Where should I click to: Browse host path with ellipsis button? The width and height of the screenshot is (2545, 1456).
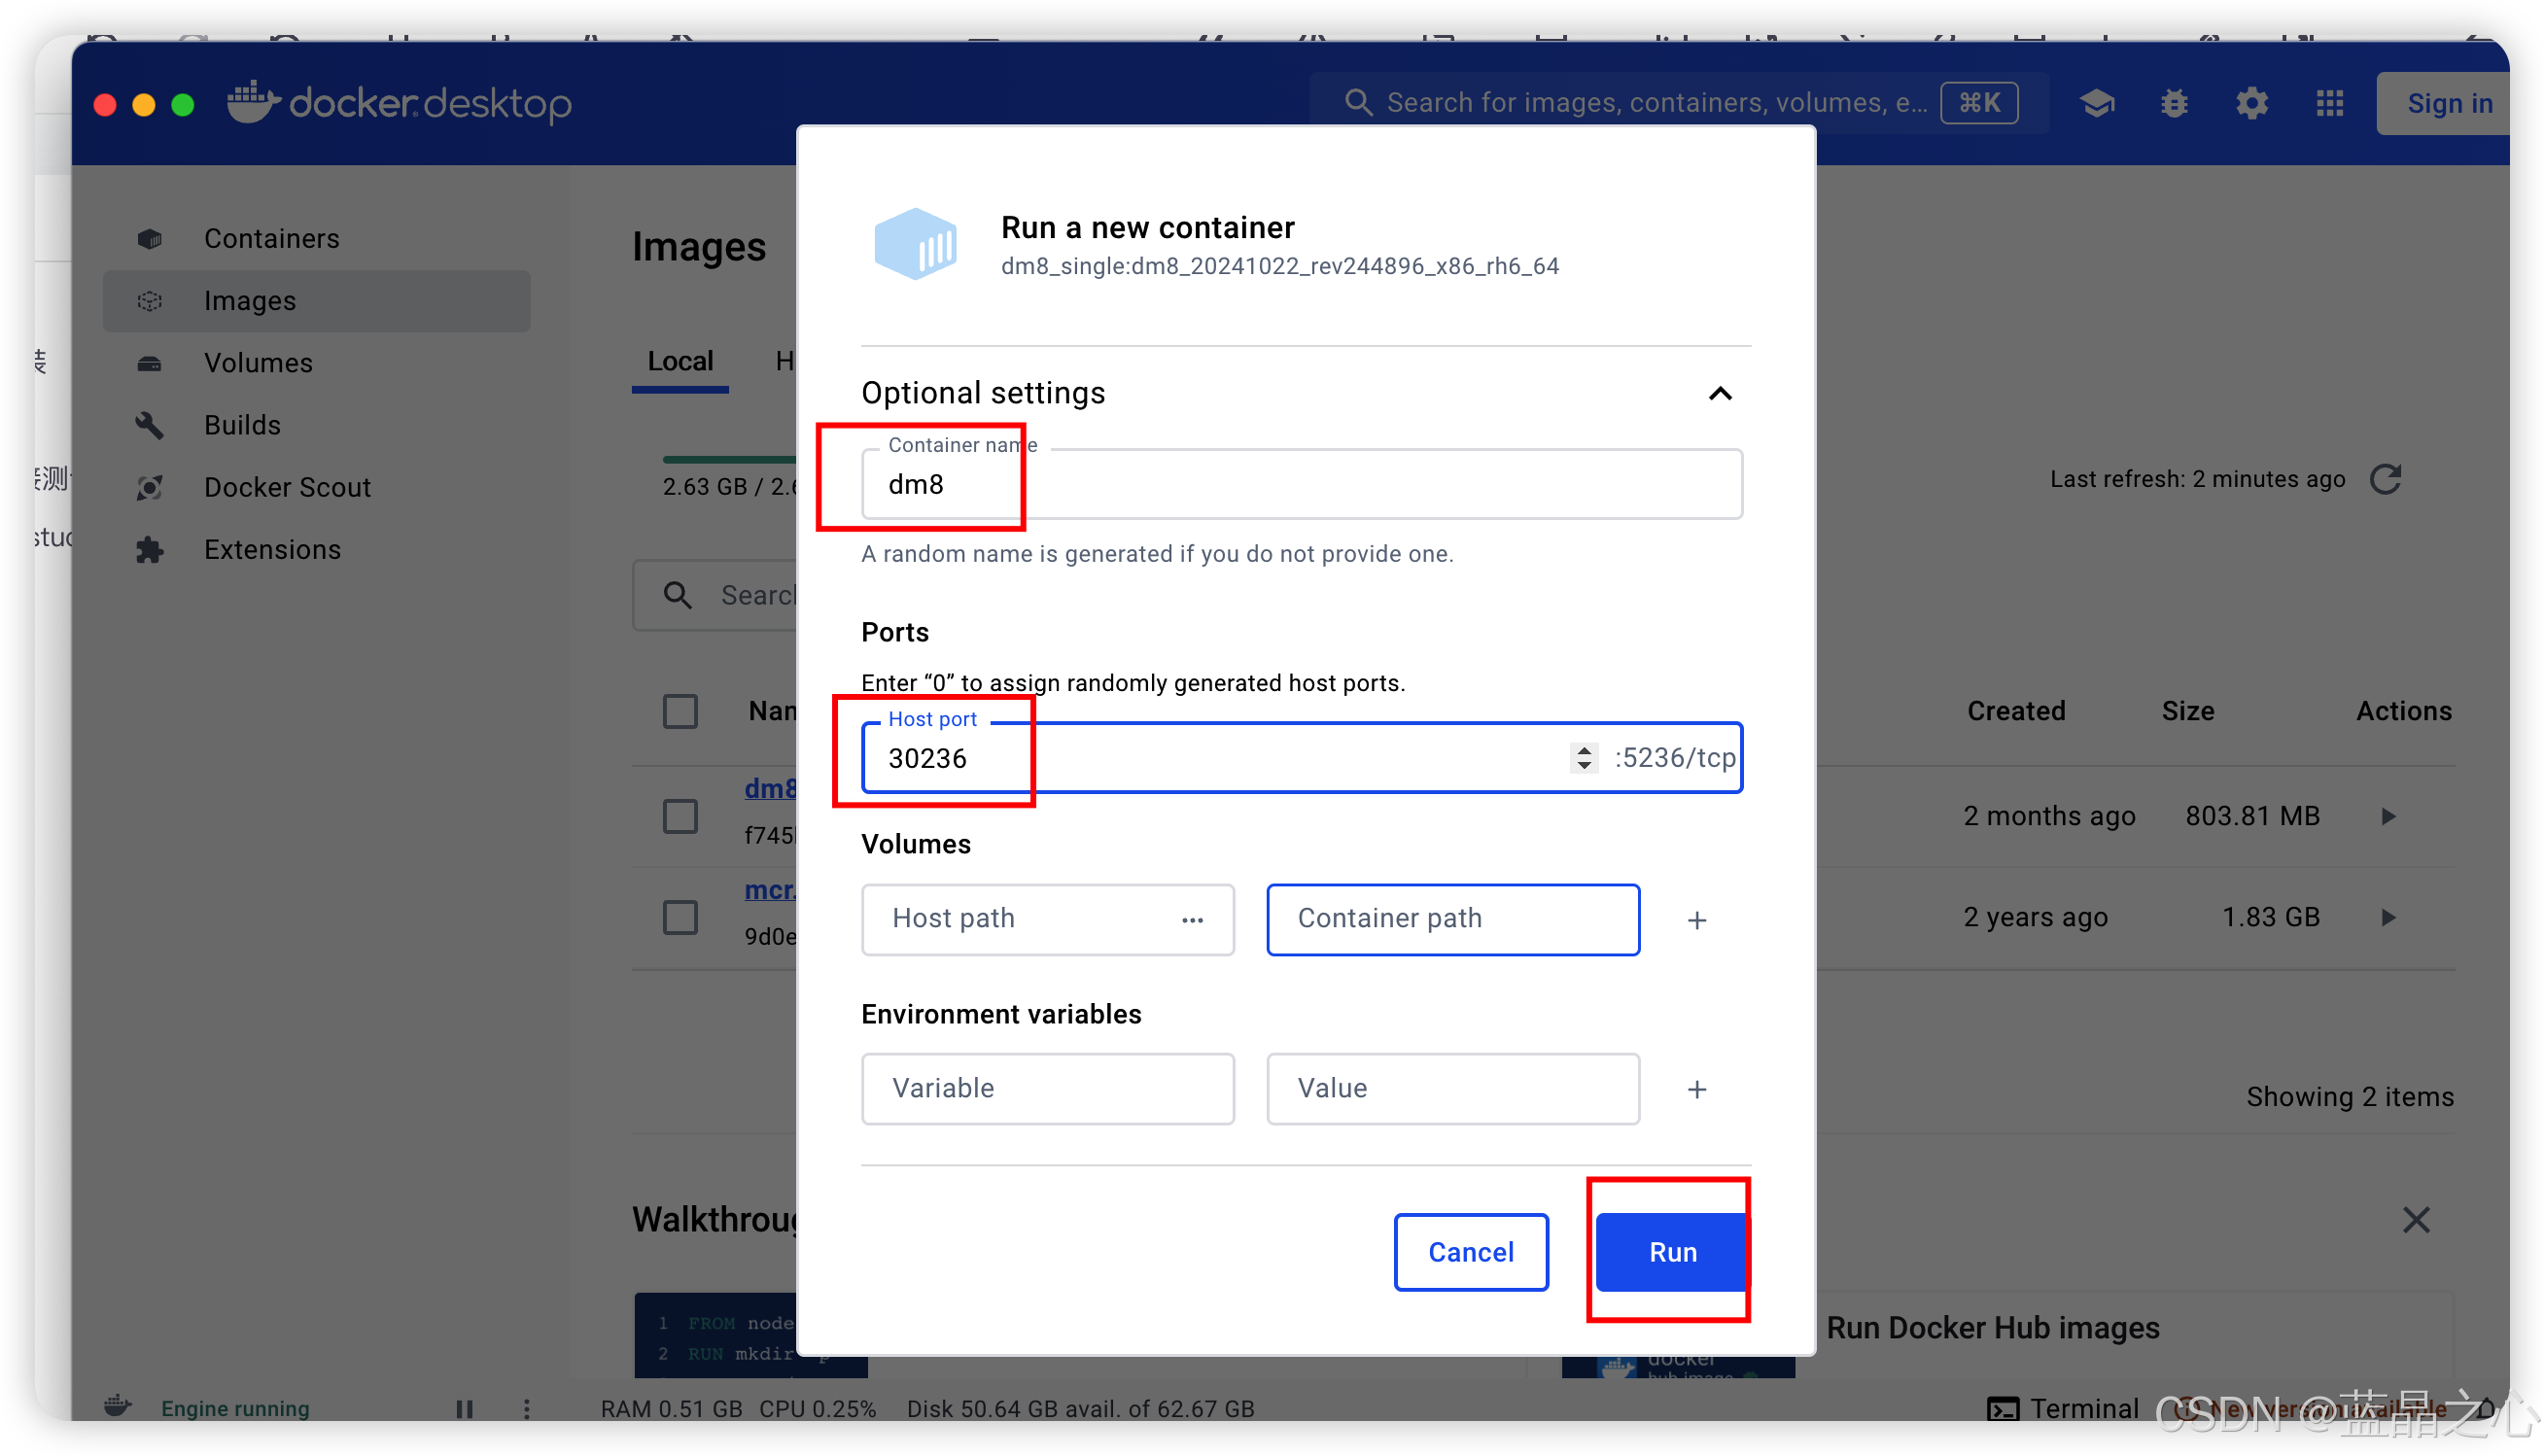[x=1192, y=920]
